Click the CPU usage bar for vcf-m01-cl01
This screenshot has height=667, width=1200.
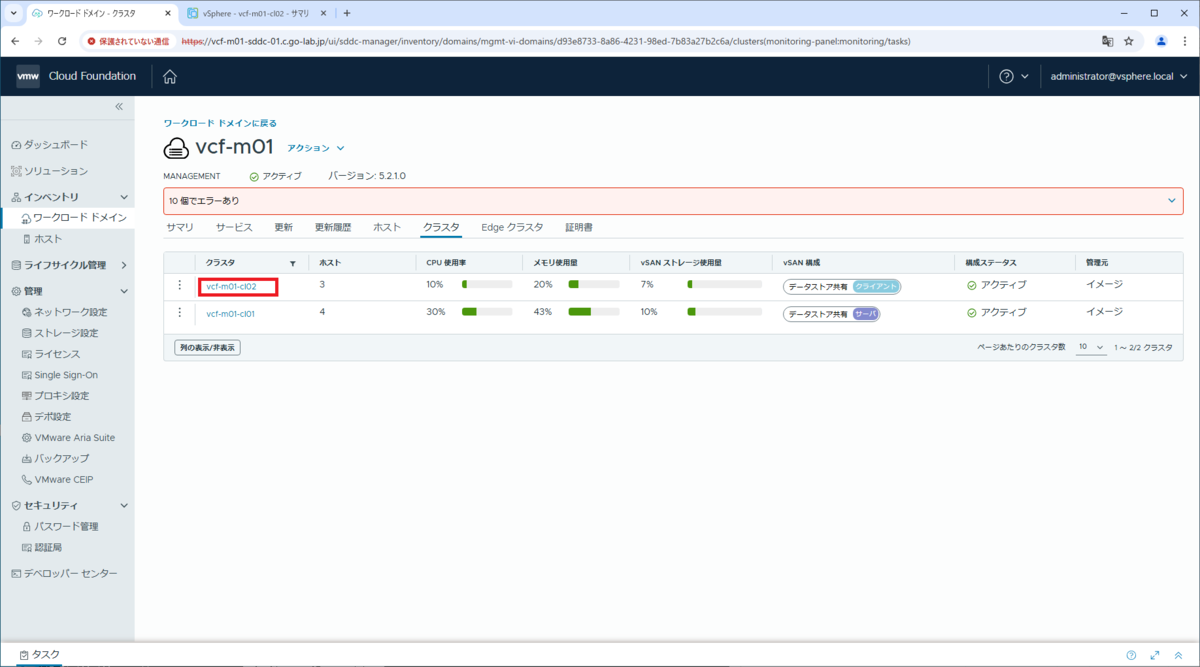click(x=487, y=312)
